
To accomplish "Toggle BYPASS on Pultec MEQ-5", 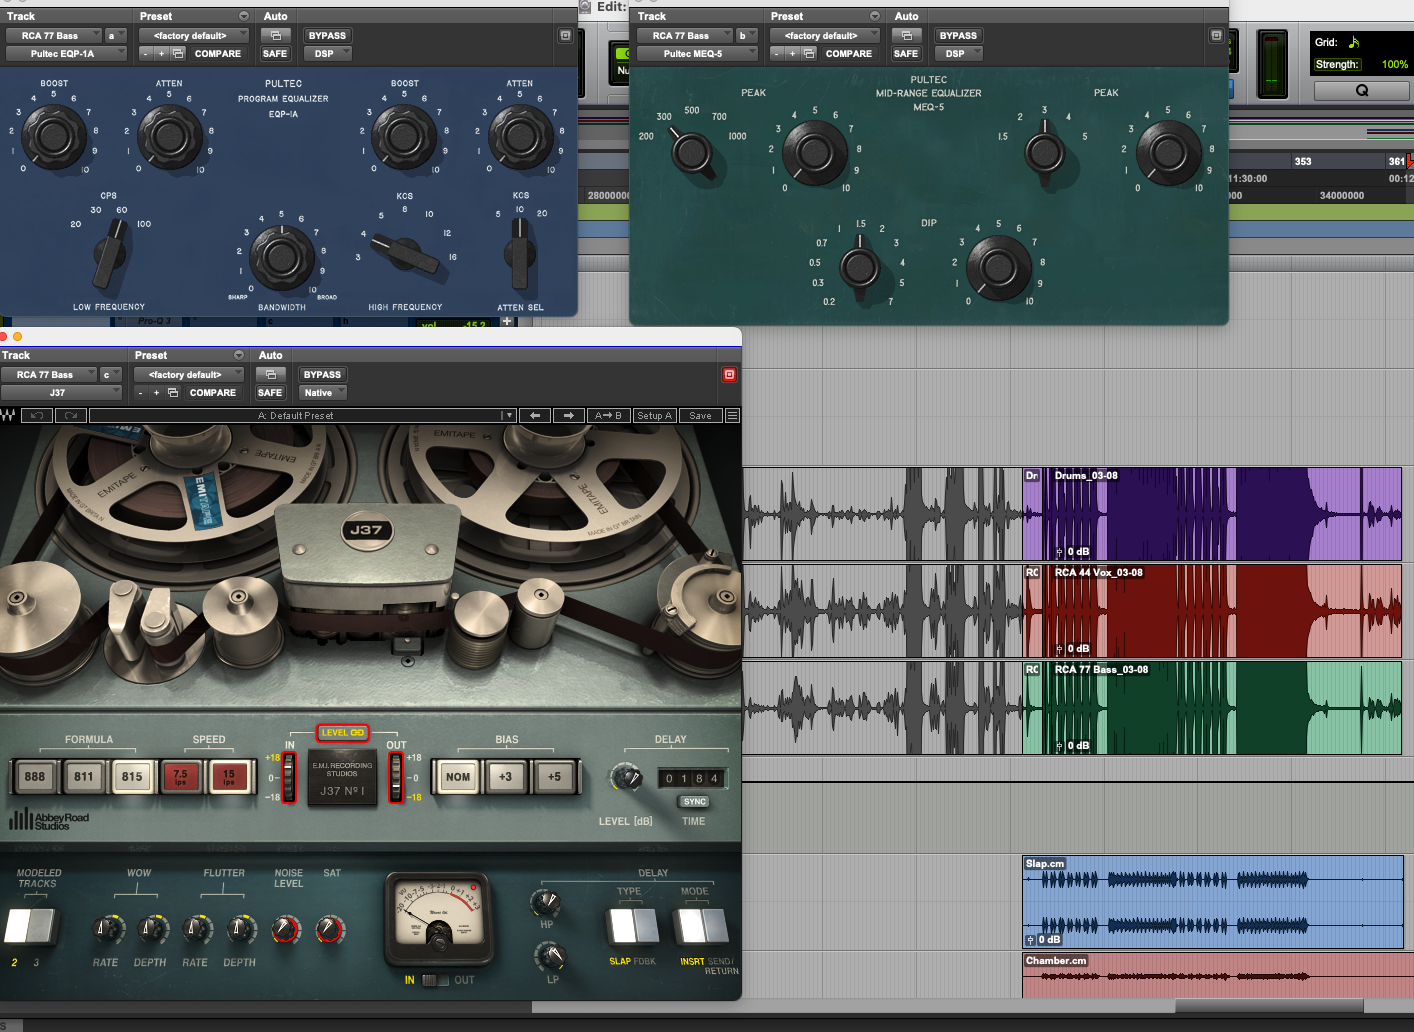I will coord(958,35).
